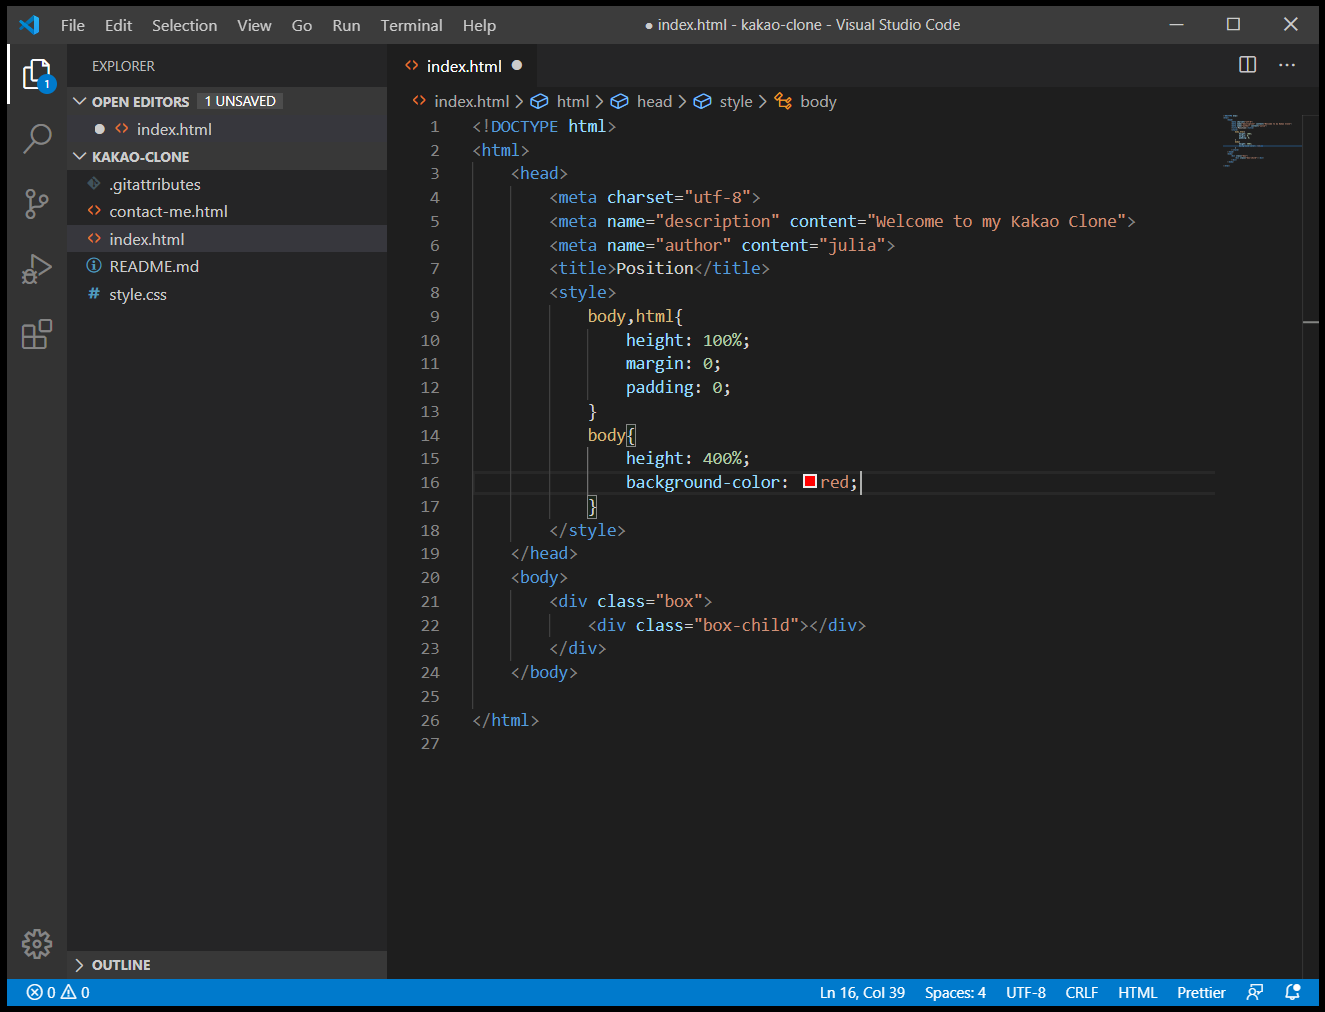Open contact-me.html in the file tree
Screen dimensions: 1325x1012
click(x=227, y=211)
